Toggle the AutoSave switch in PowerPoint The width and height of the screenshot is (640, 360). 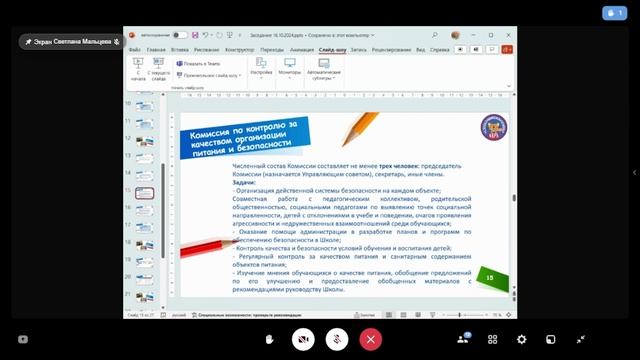[x=180, y=35]
